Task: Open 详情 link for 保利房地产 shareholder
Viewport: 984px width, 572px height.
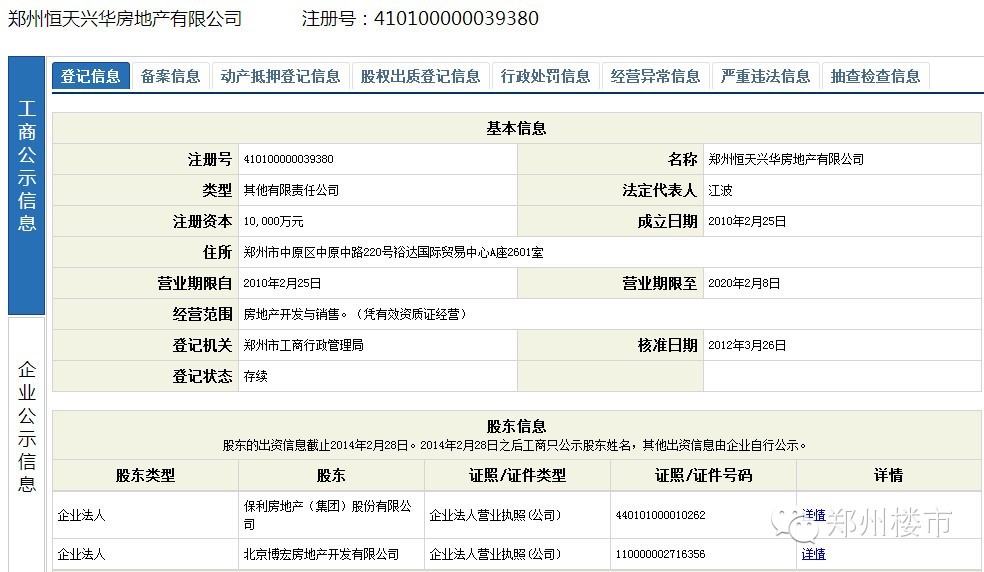Action: pyautogui.click(x=814, y=515)
